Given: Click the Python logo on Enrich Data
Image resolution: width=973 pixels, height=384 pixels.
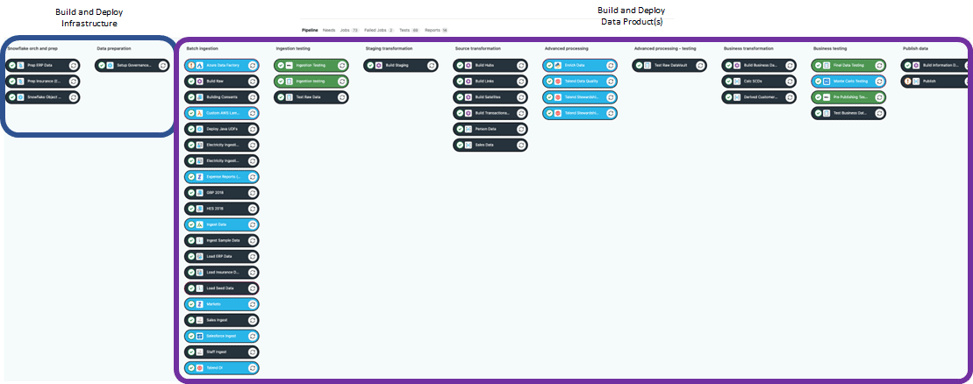Looking at the screenshot, I should [x=558, y=65].
